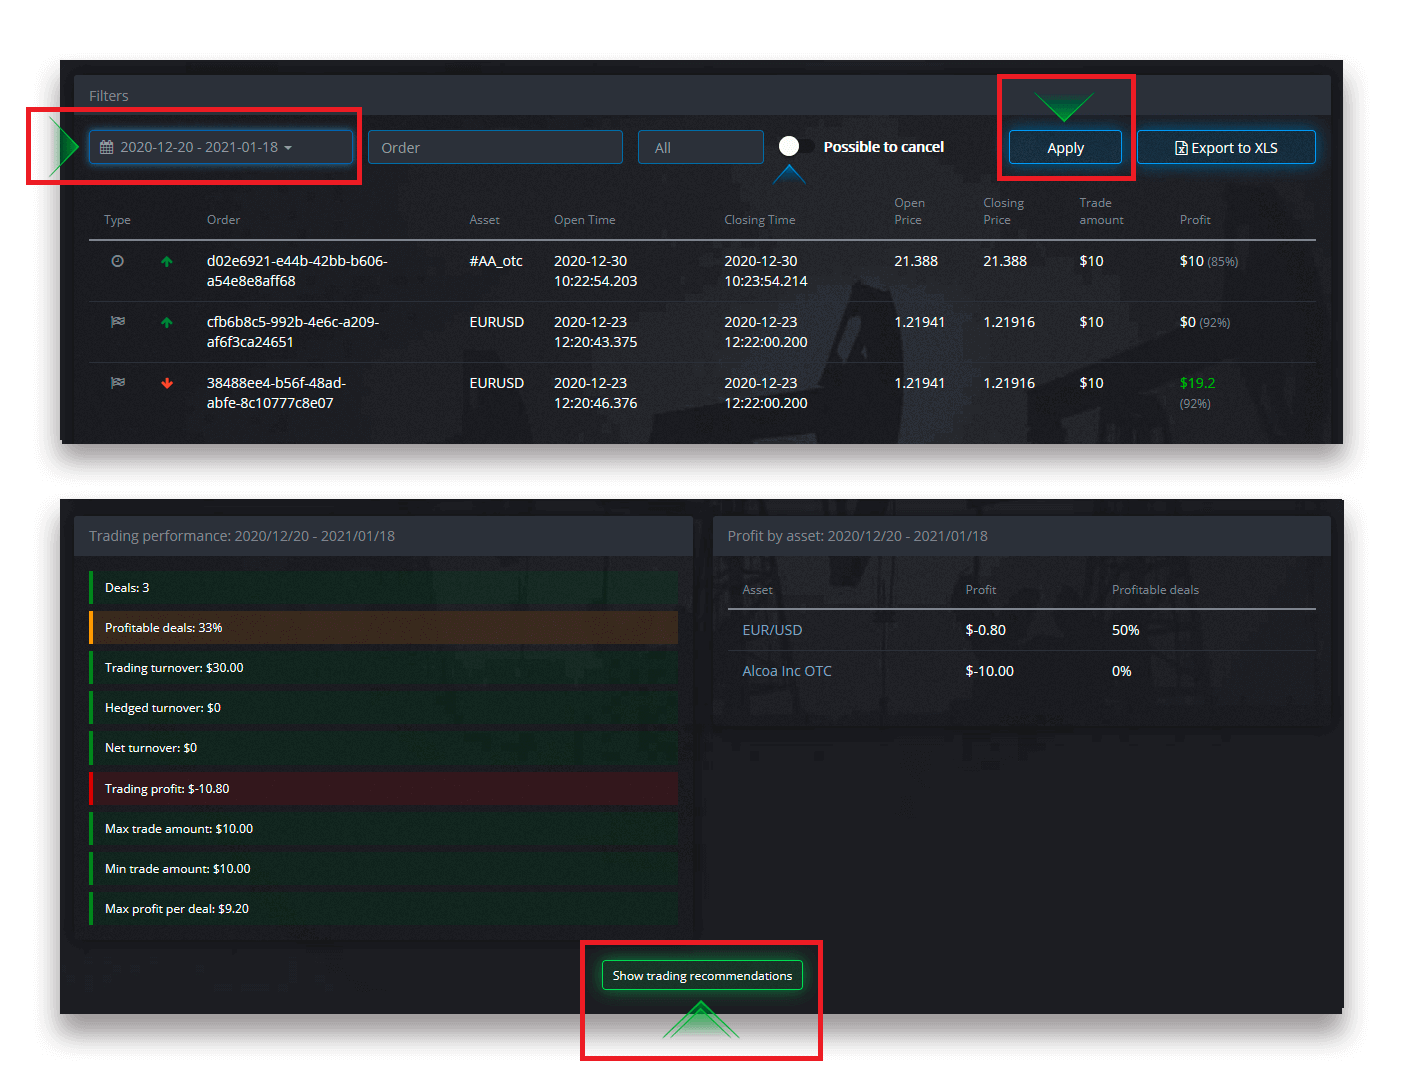
Task: Click the $0 (92%) profit value
Action: tap(1205, 322)
